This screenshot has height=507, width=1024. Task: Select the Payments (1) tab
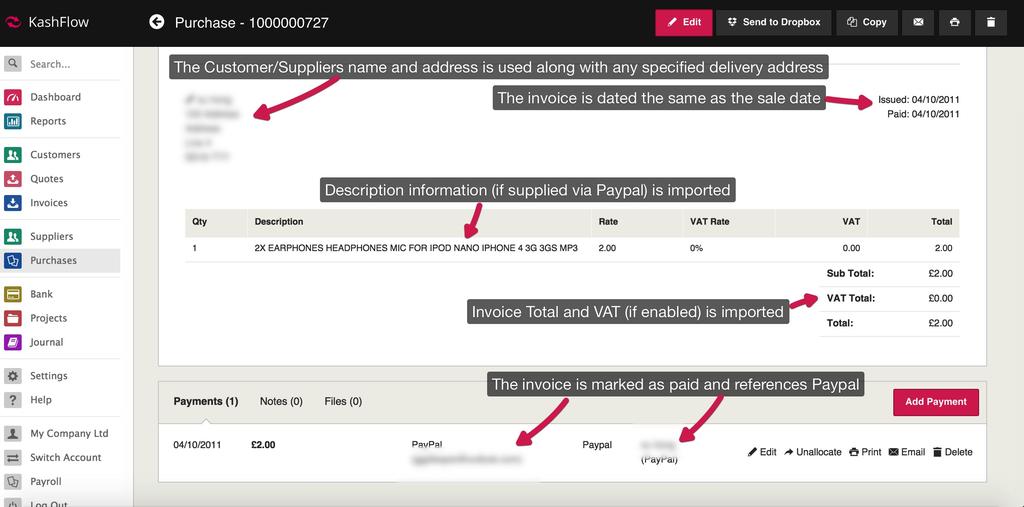click(x=205, y=402)
